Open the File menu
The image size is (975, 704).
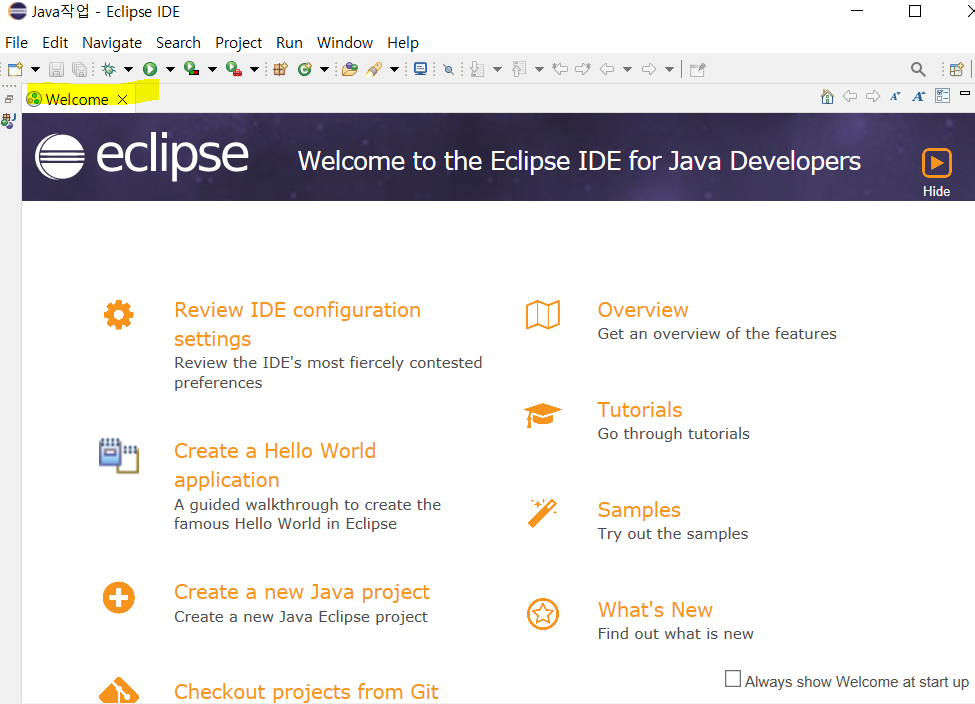point(16,42)
